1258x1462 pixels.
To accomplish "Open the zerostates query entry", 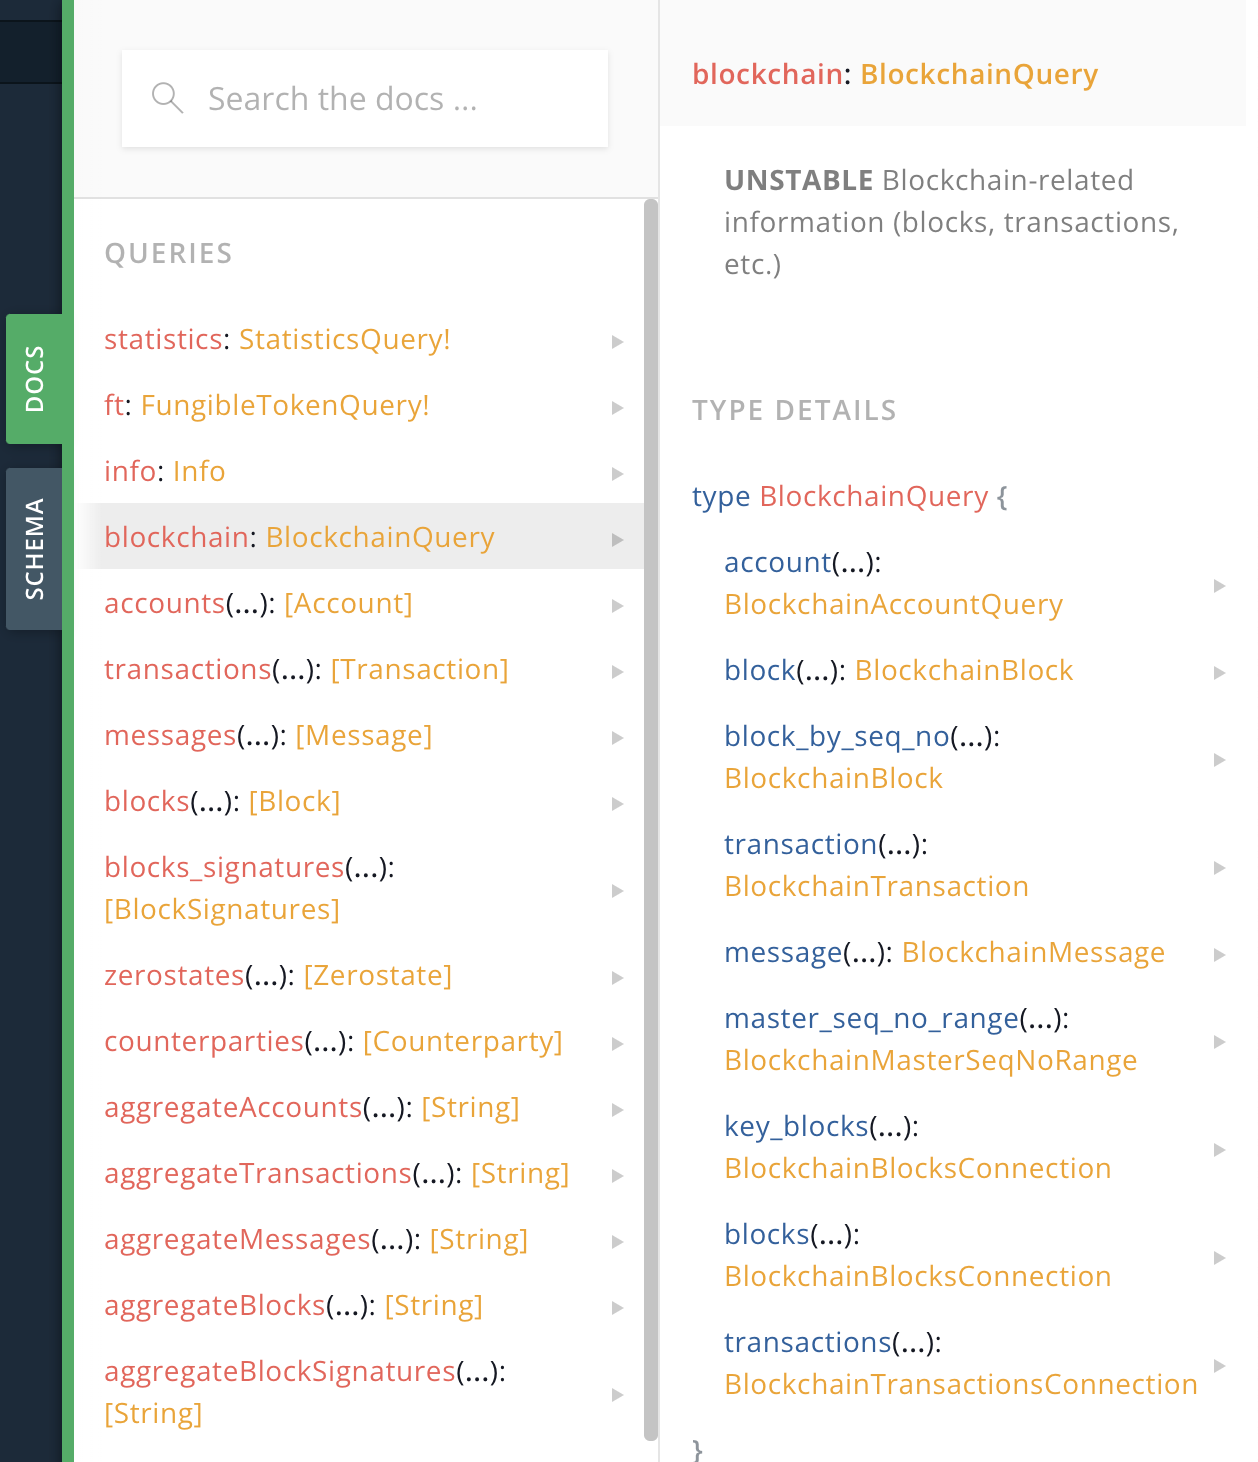I will pos(360,975).
